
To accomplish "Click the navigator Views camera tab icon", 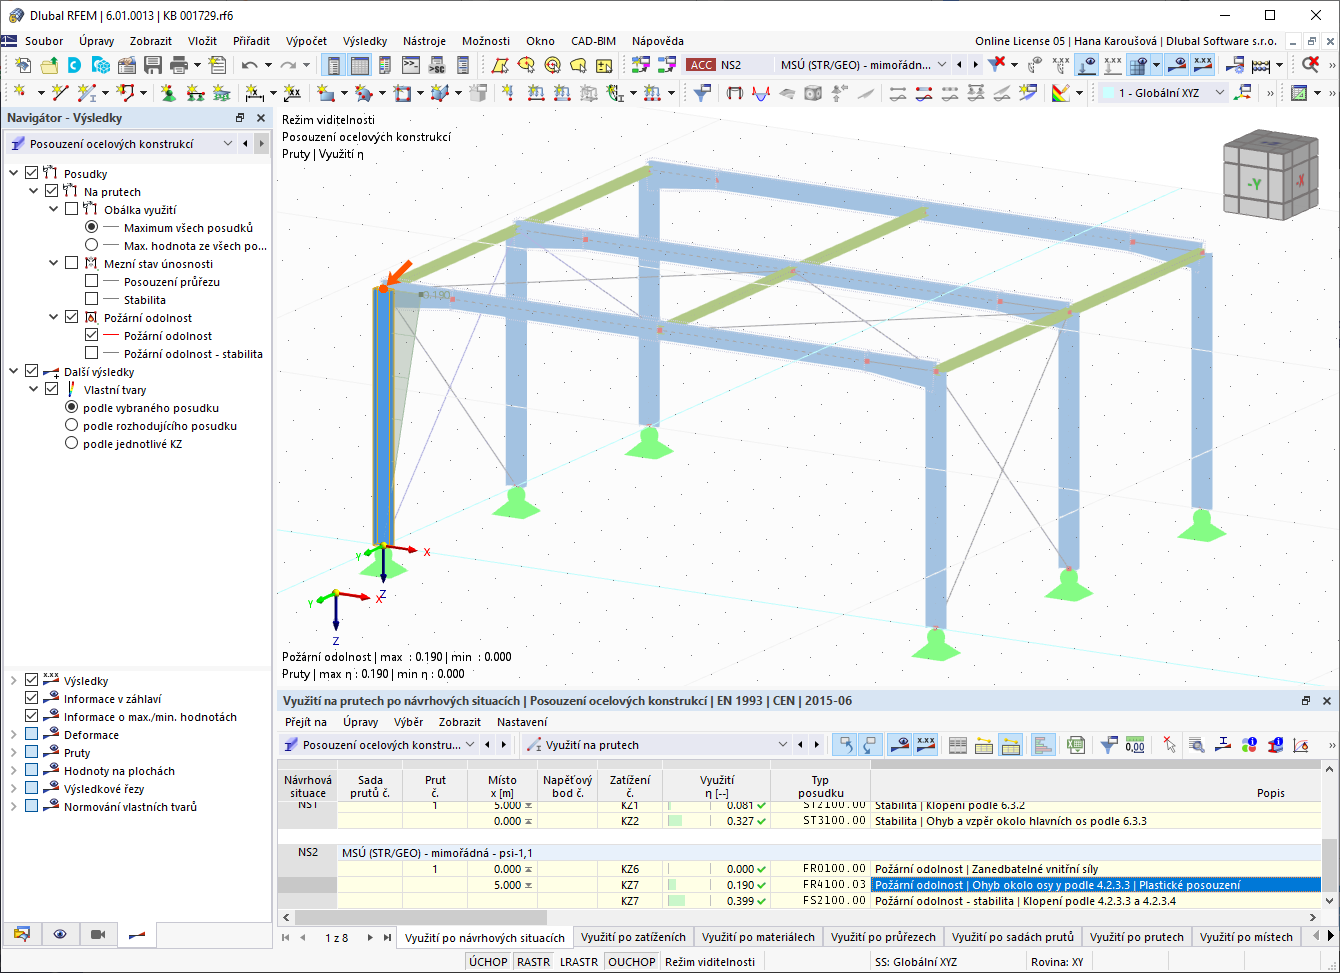I will tap(98, 934).
